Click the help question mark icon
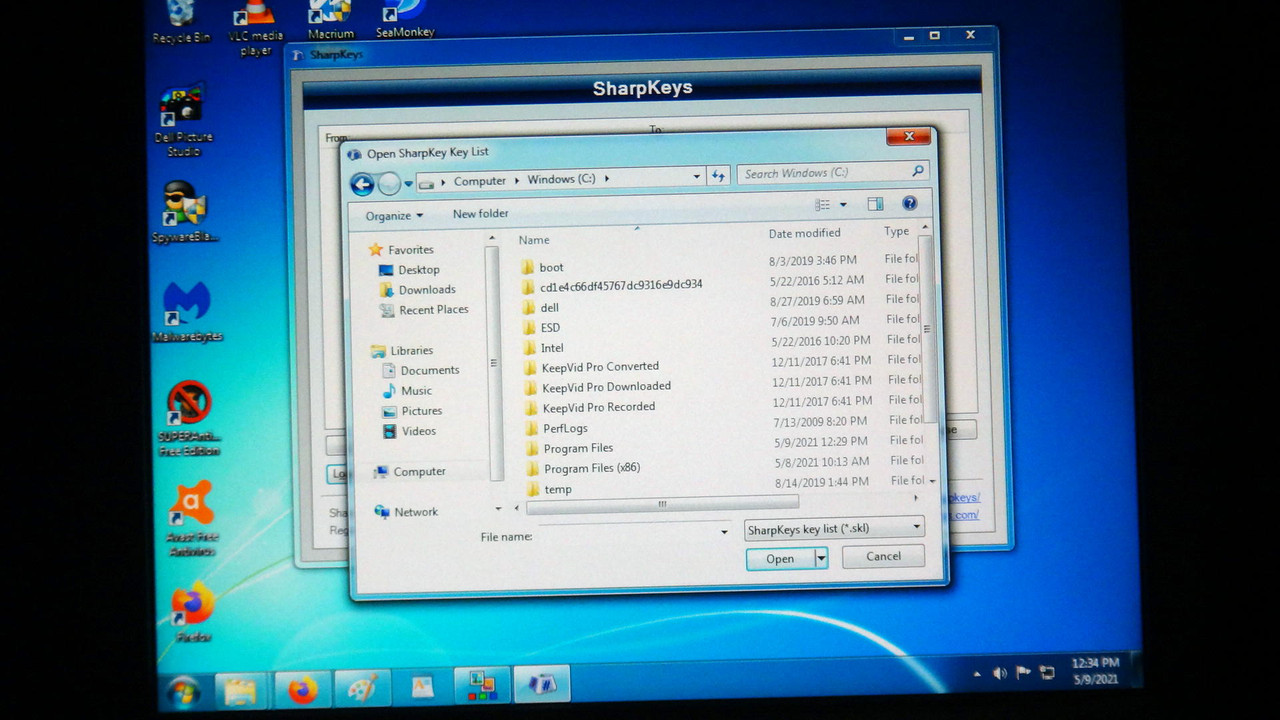 coord(909,203)
